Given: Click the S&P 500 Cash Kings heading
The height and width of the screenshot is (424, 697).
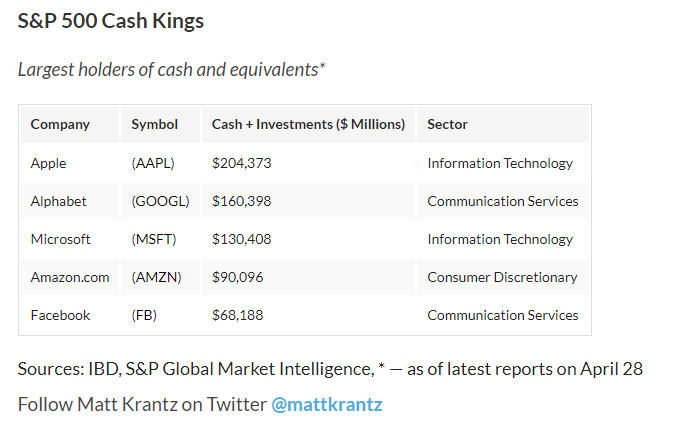Looking at the screenshot, I should [x=111, y=20].
